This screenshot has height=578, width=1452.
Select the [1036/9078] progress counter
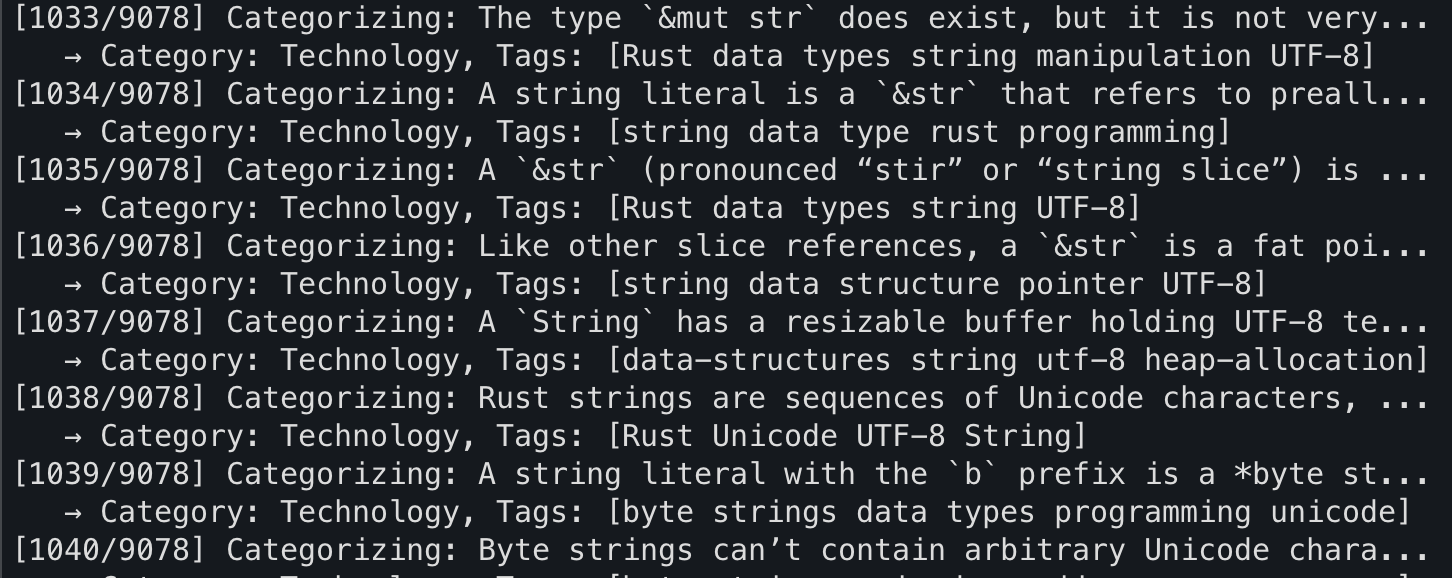click(109, 246)
